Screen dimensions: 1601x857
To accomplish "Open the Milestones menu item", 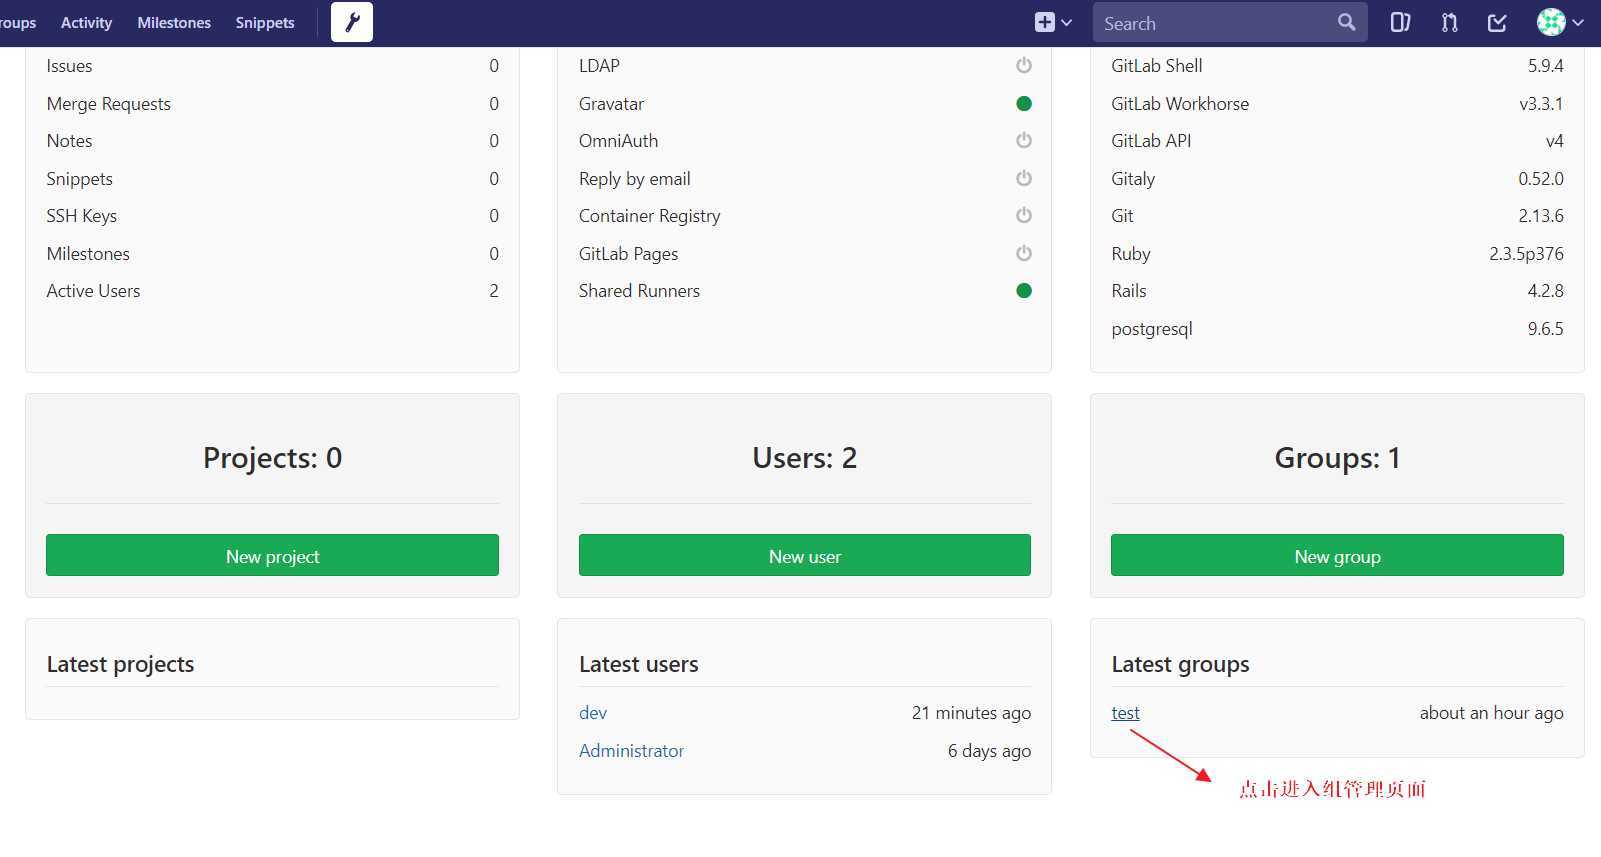I will 174,22.
